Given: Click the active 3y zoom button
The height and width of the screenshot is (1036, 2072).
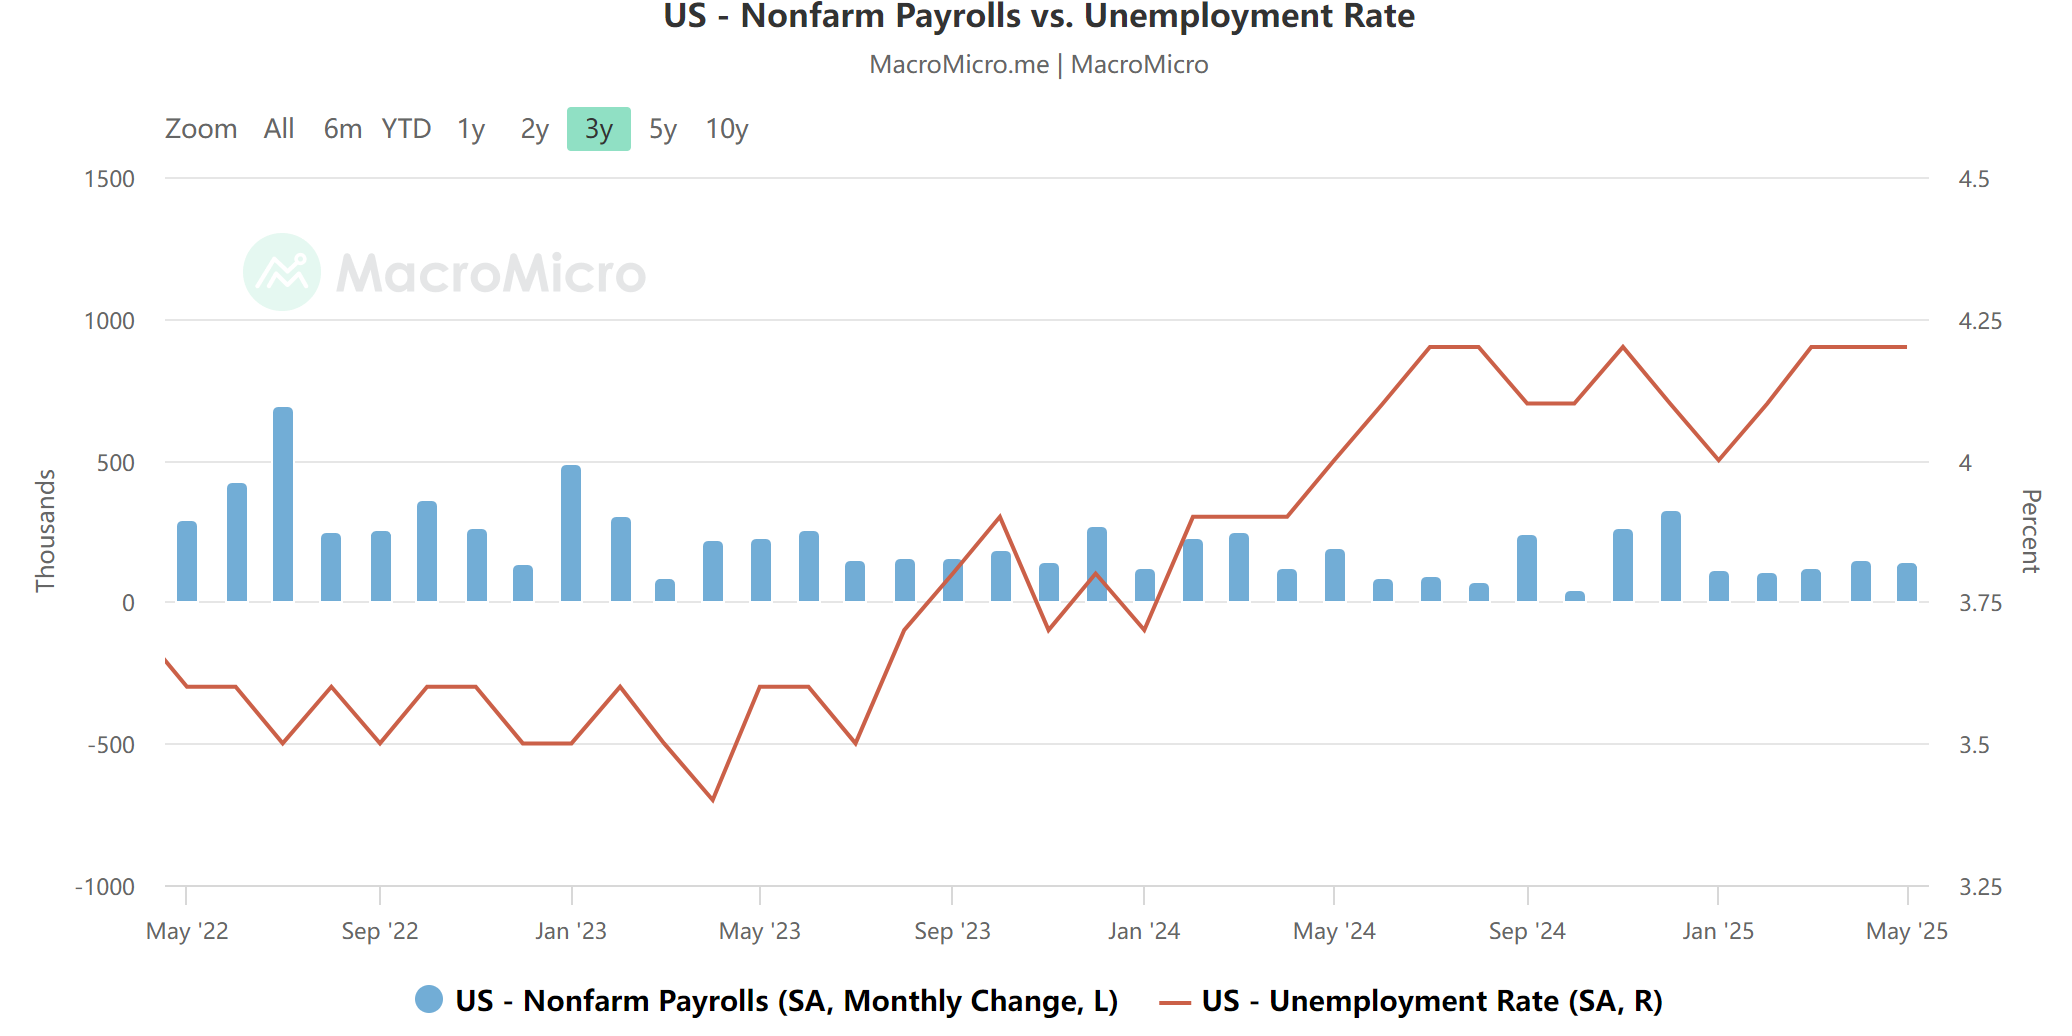Looking at the screenshot, I should click(x=598, y=129).
